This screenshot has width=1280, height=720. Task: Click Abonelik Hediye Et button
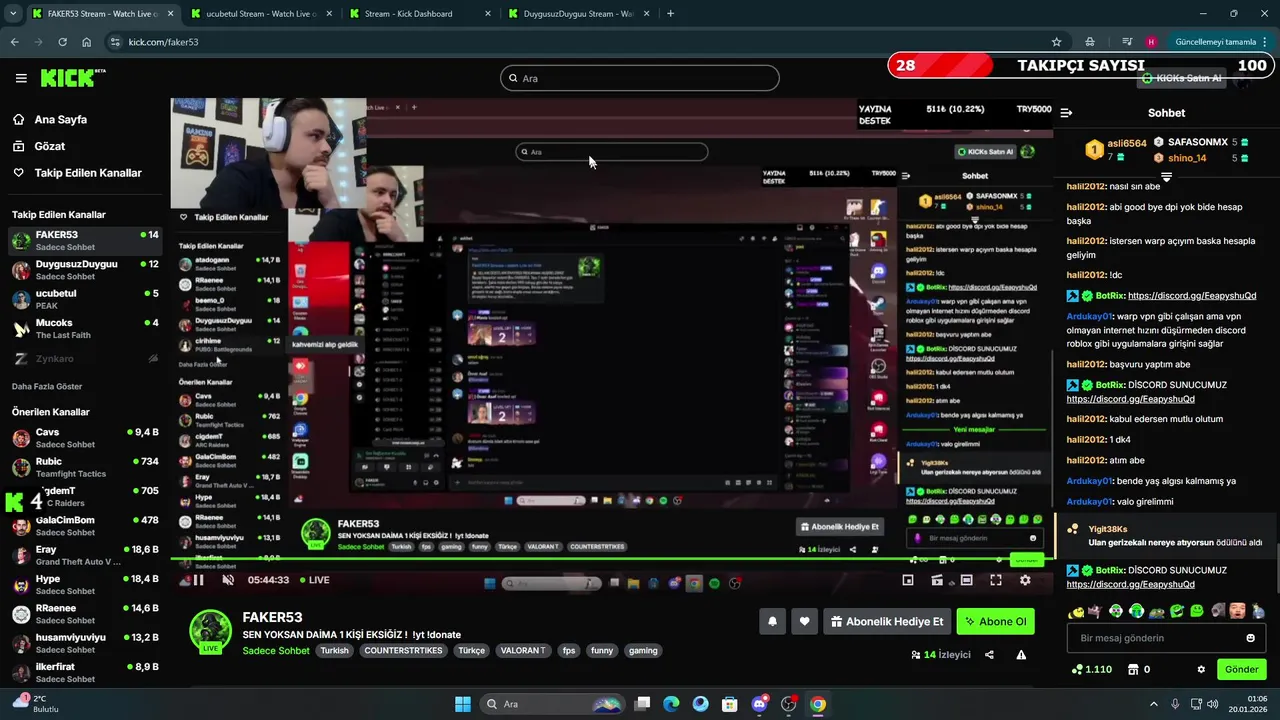tap(886, 621)
